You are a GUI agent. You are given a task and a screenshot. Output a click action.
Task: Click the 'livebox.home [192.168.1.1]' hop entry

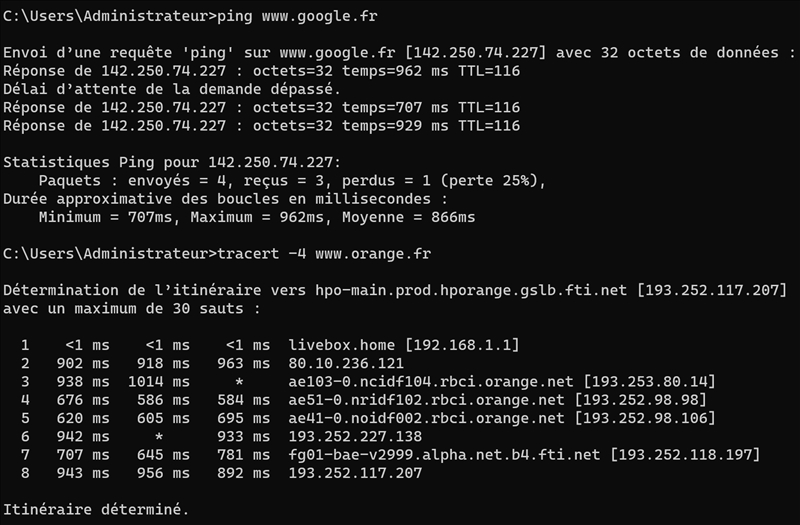pos(403,345)
